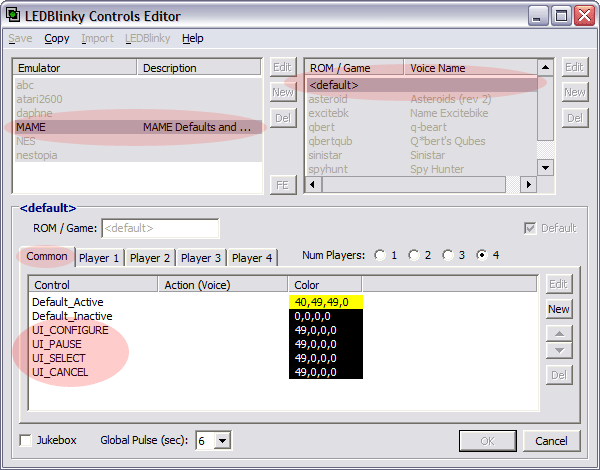
Task: Select the Default_Active control row
Action: click(x=283, y=302)
